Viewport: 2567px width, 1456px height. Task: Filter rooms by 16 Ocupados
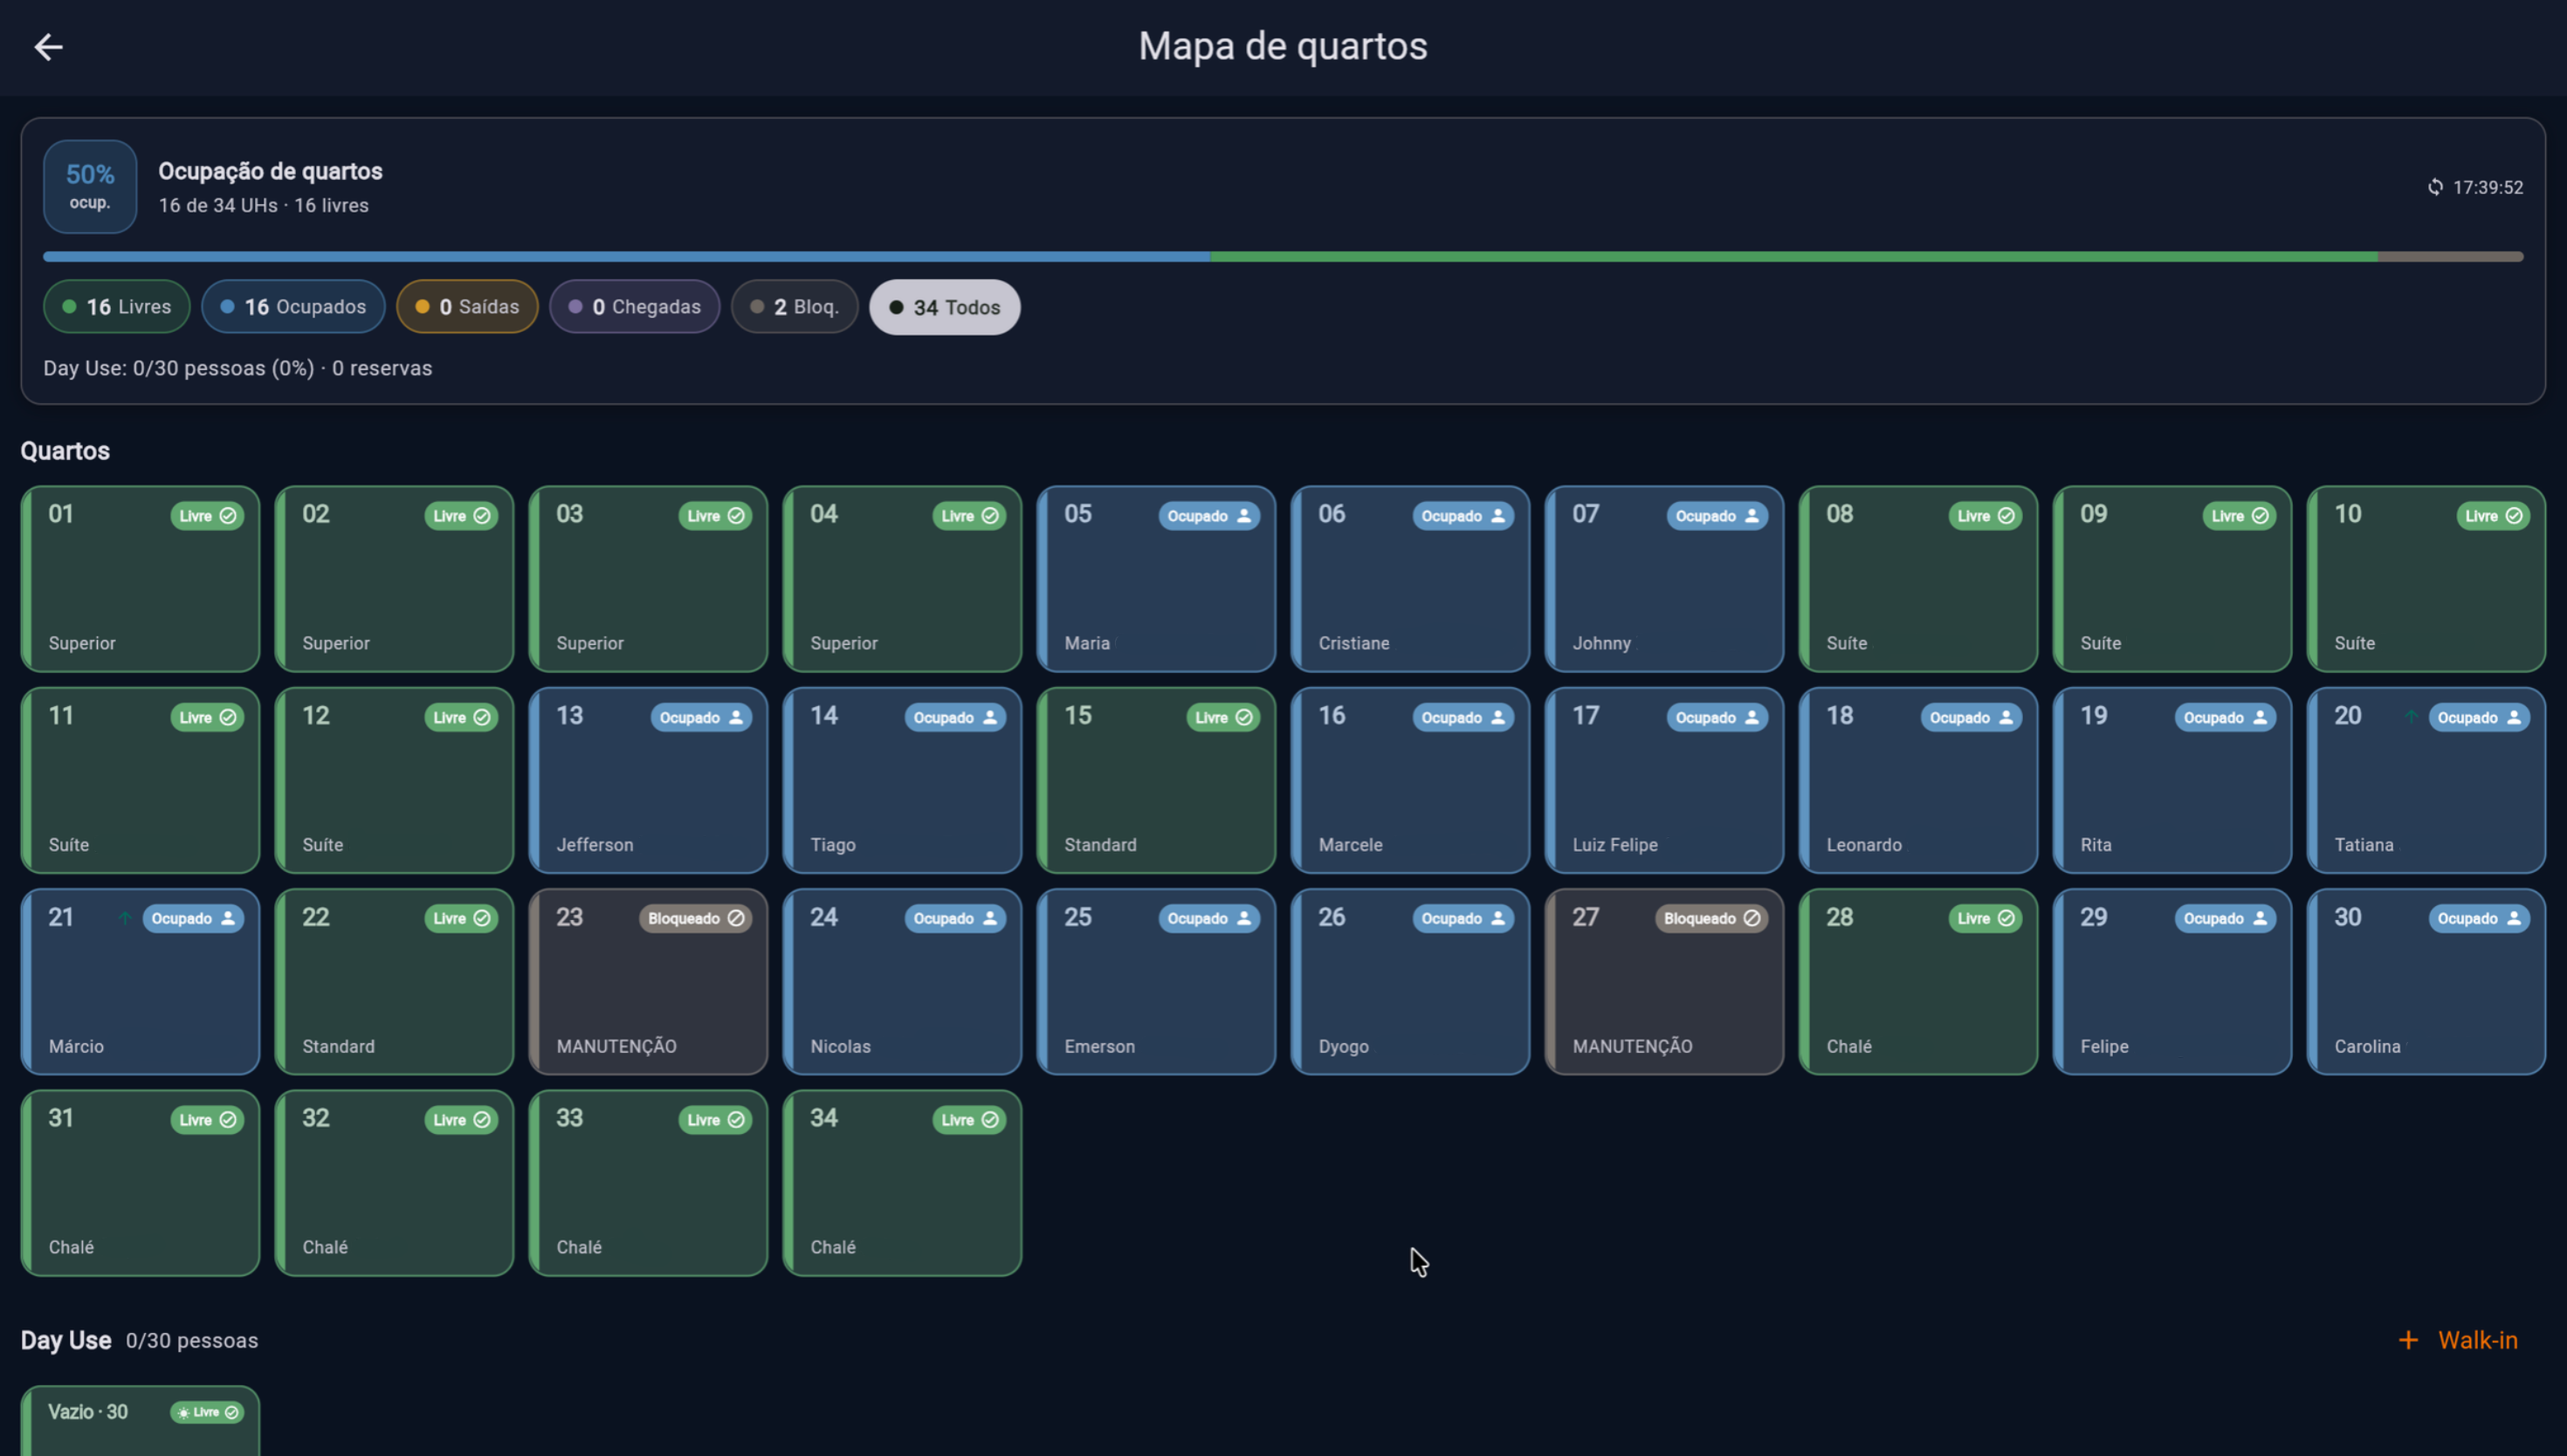pos(293,307)
